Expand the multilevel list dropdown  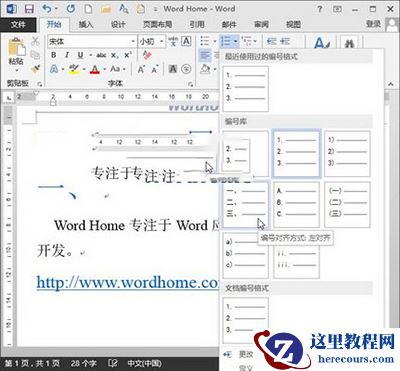point(255,41)
